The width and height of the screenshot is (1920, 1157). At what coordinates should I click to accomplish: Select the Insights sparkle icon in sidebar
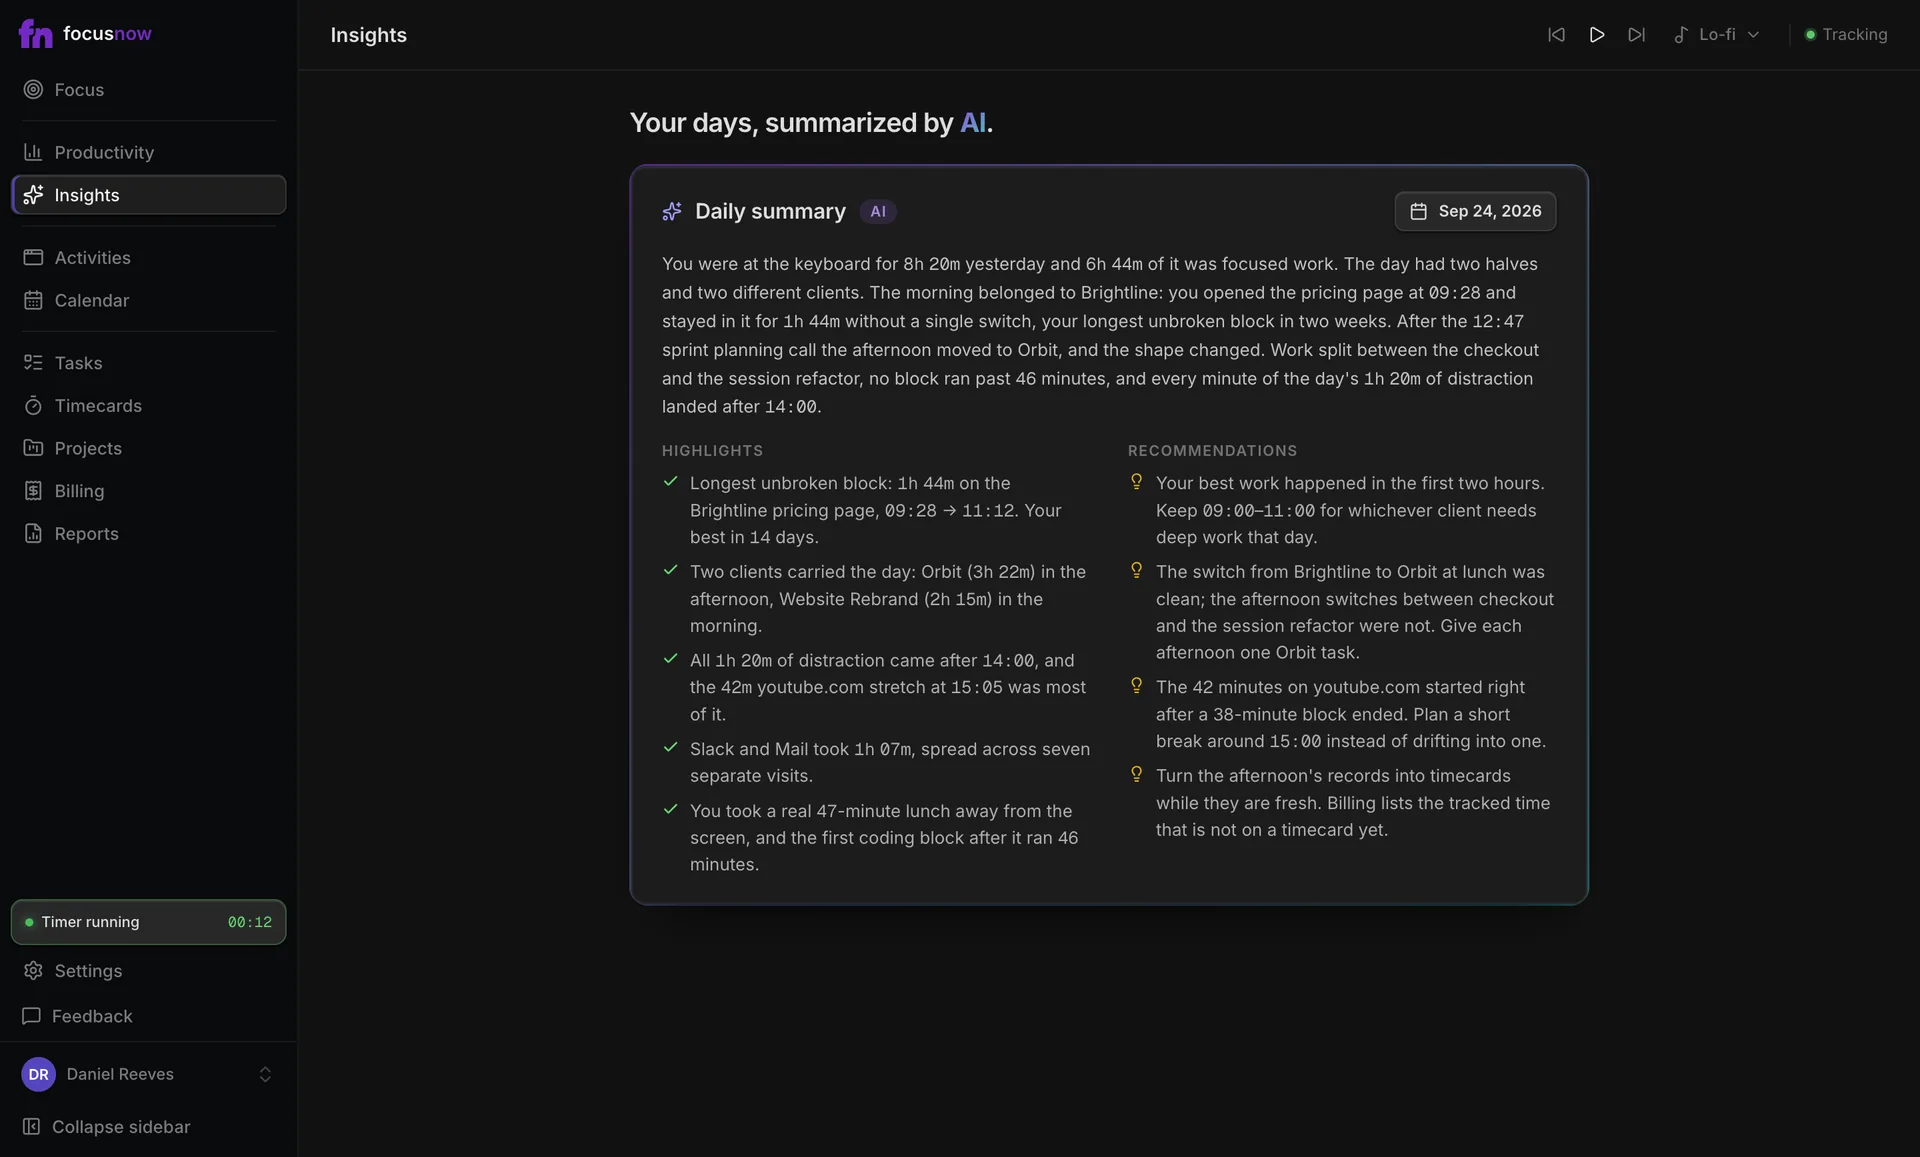[x=33, y=195]
